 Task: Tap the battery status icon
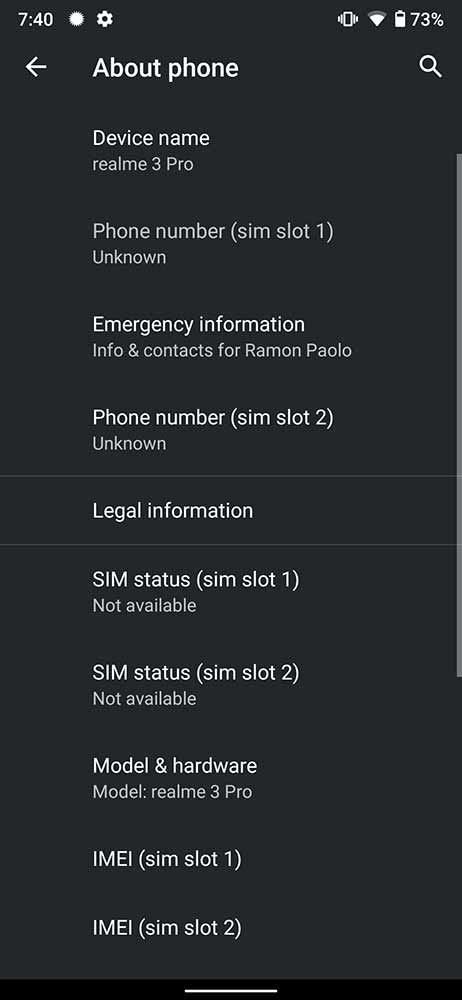(x=400, y=20)
